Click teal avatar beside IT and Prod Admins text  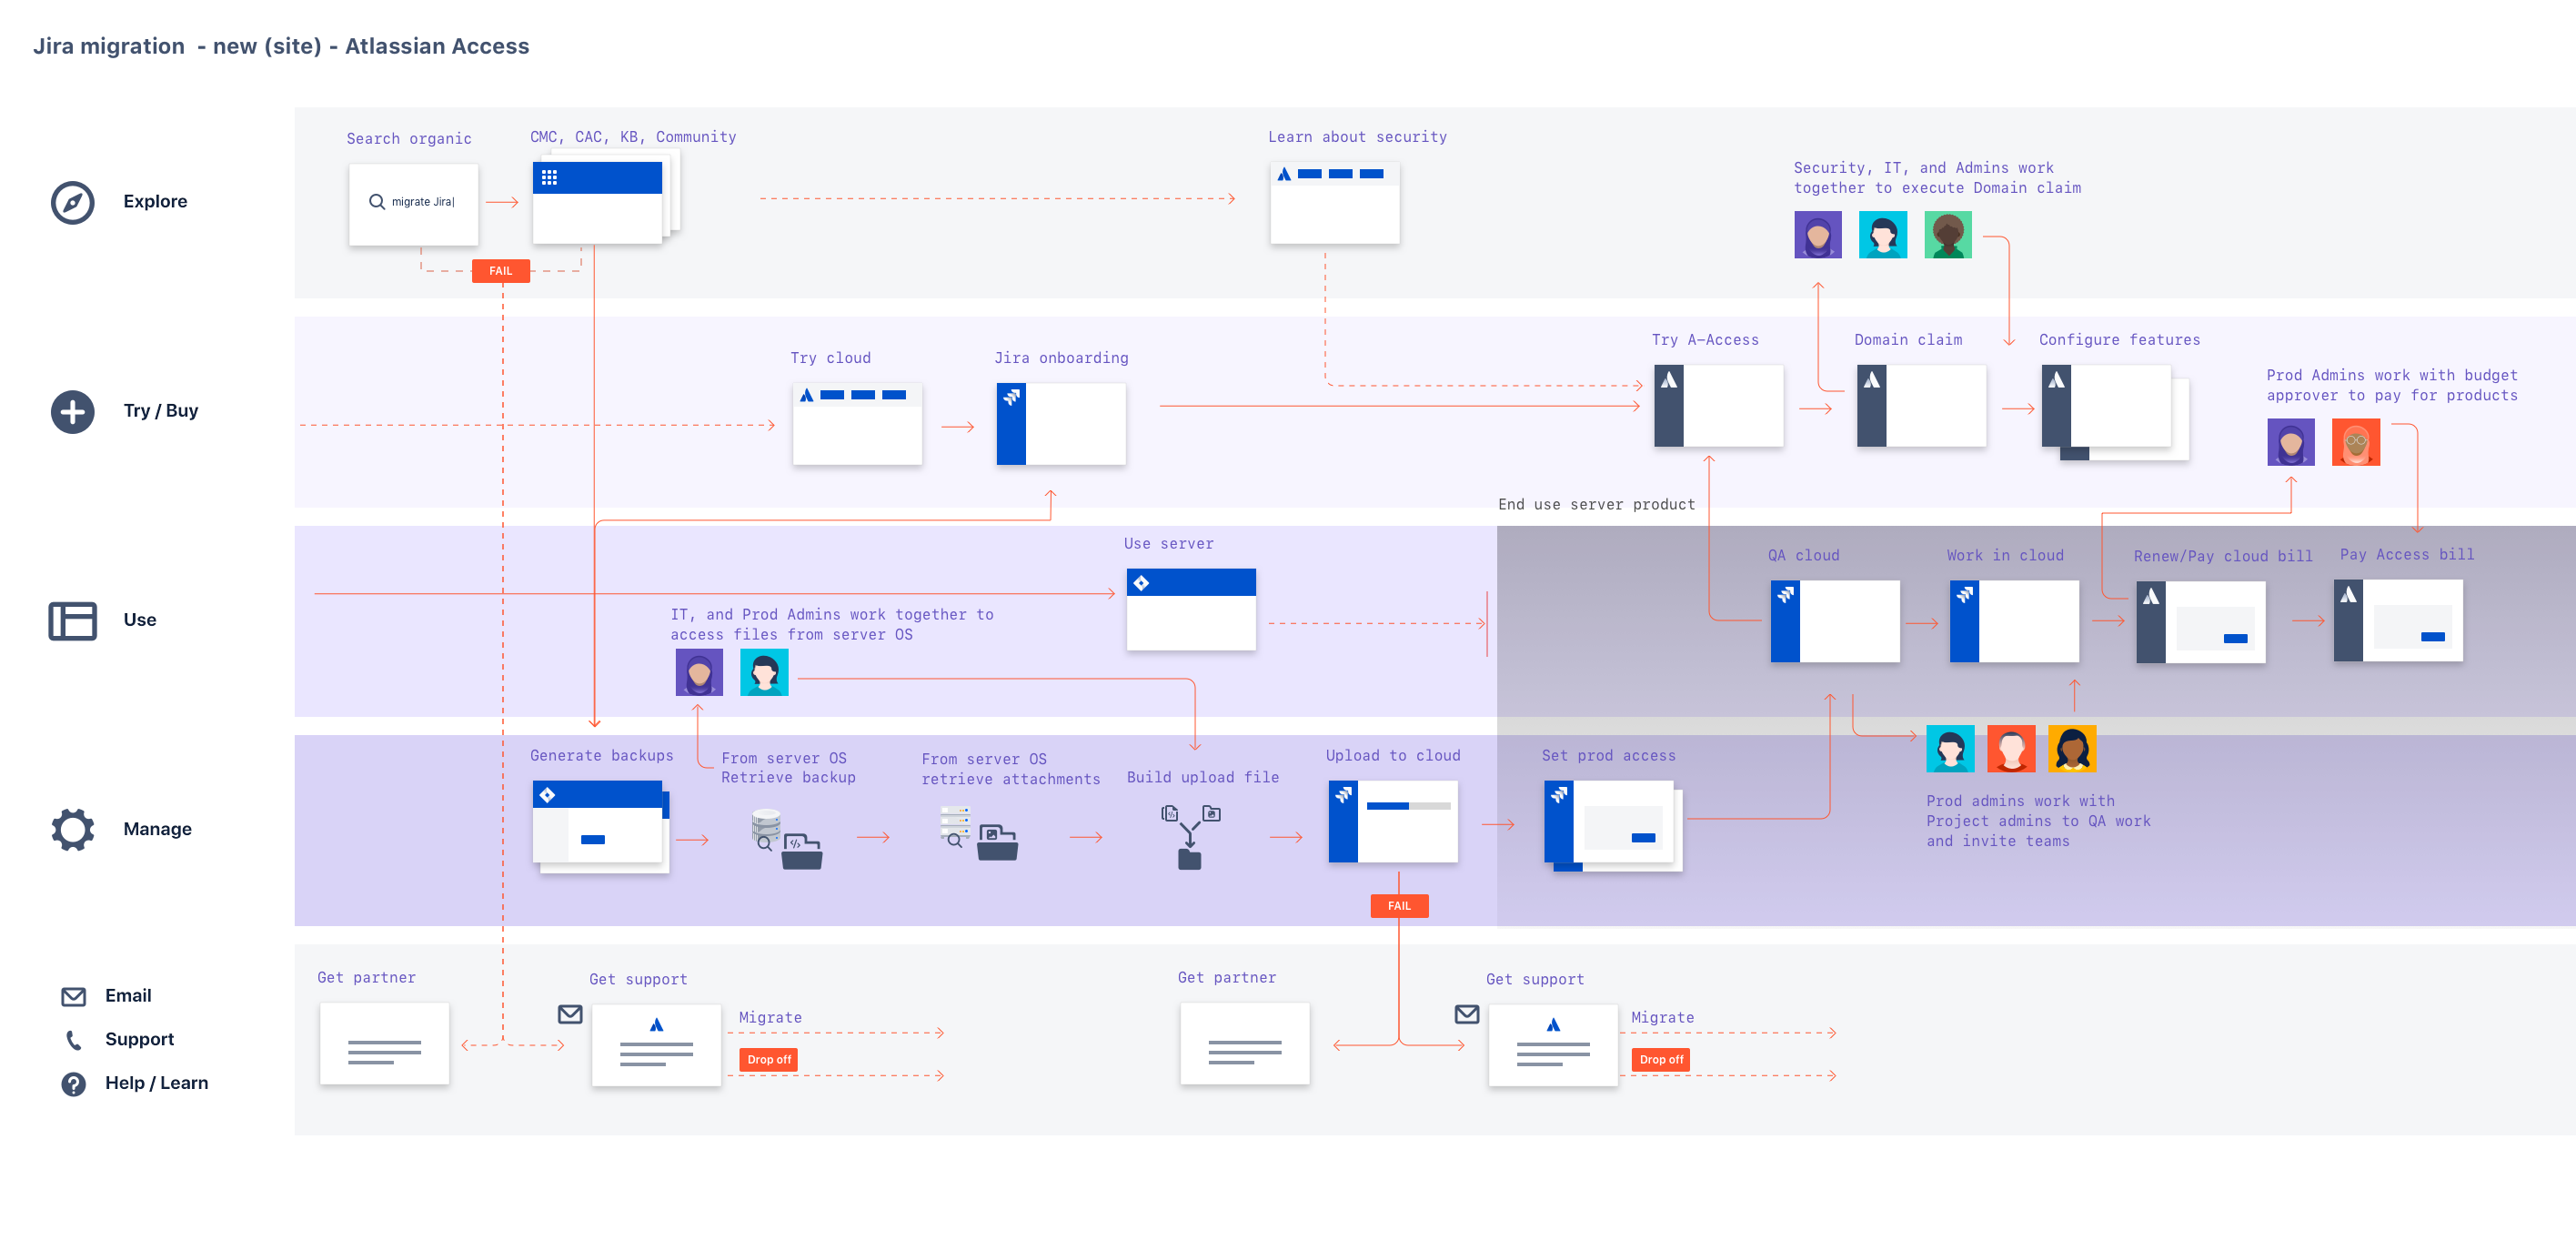(764, 672)
